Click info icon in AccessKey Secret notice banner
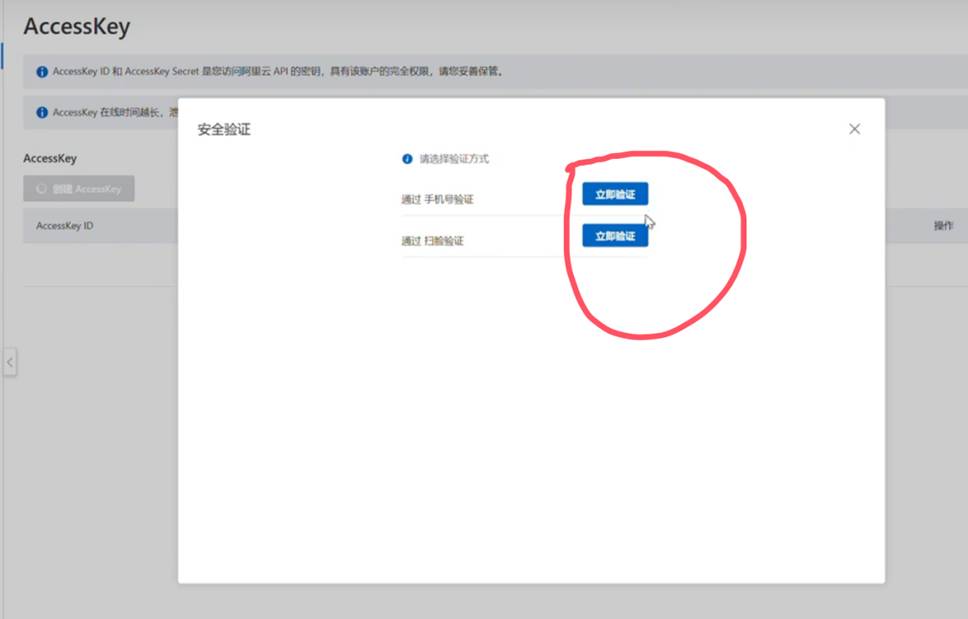 click(x=42, y=72)
